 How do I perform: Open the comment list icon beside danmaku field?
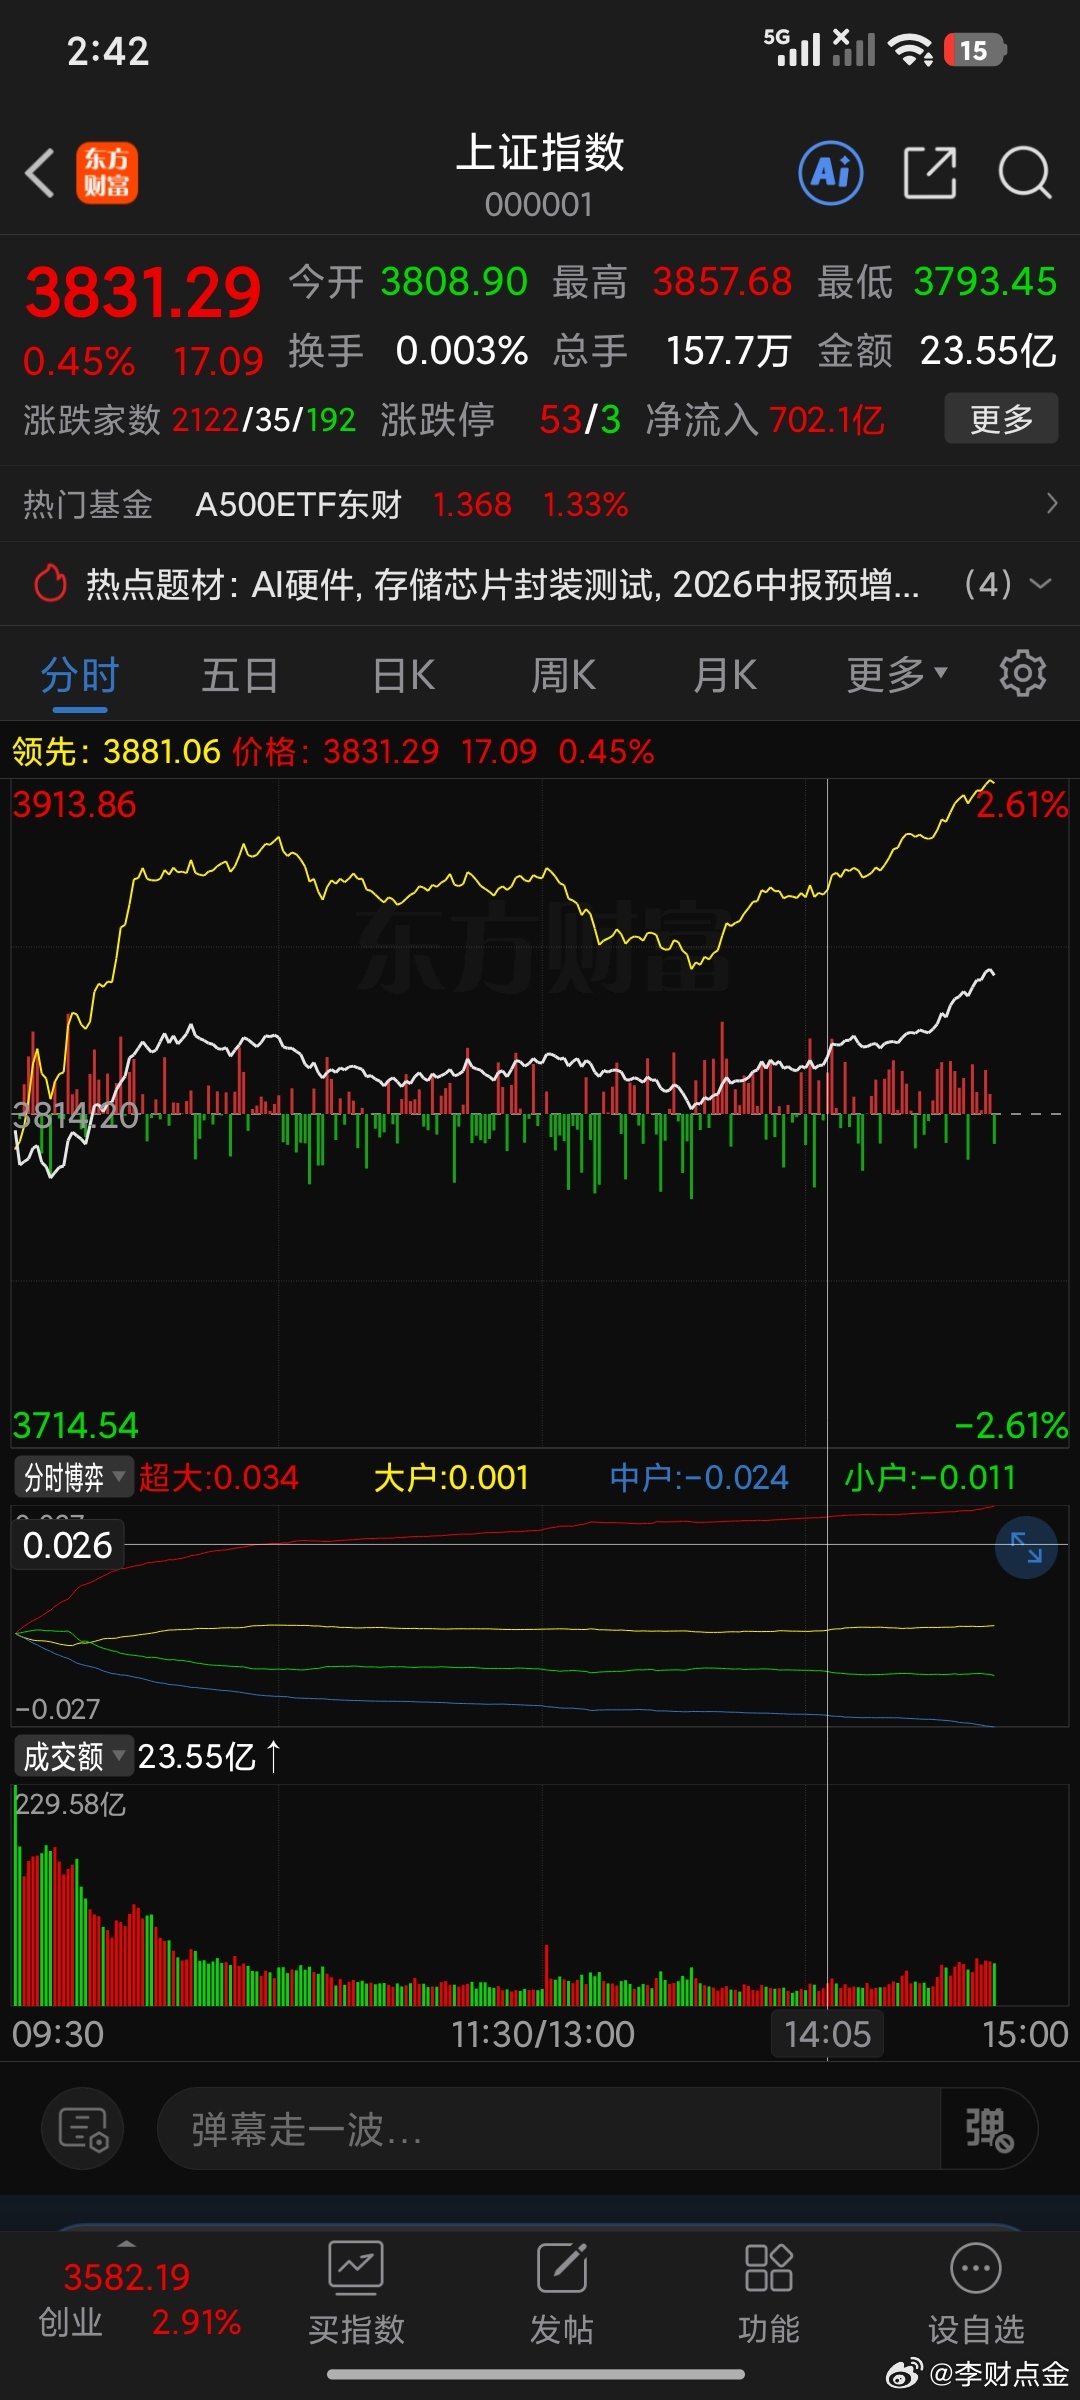click(82, 2128)
